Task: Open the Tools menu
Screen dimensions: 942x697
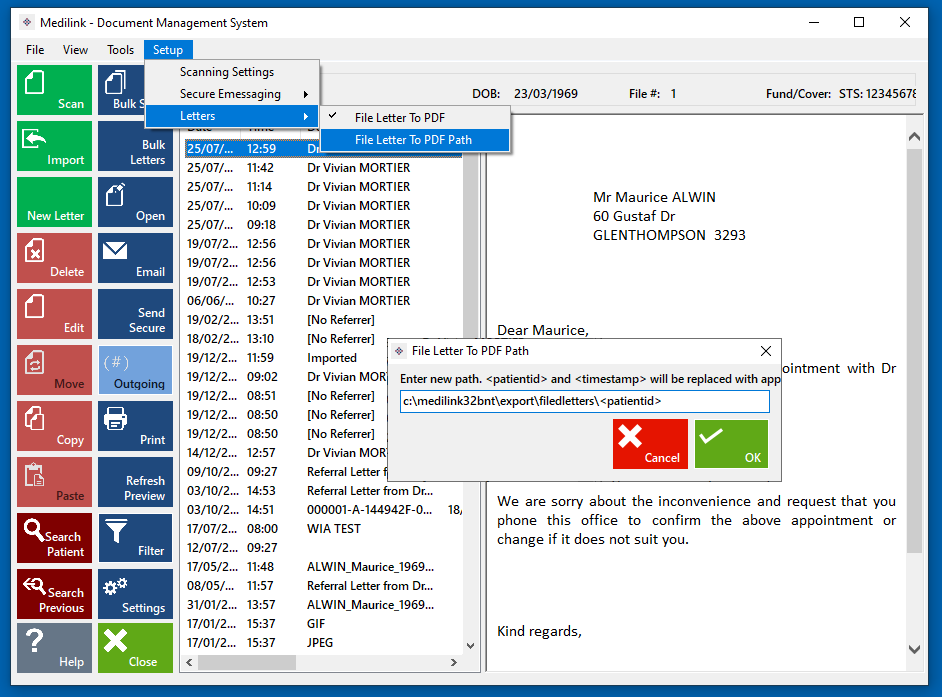Action: [x=120, y=50]
